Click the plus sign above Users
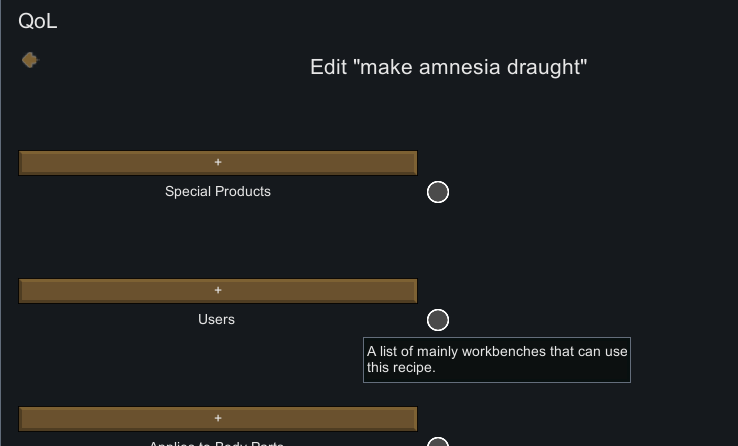 click(218, 290)
